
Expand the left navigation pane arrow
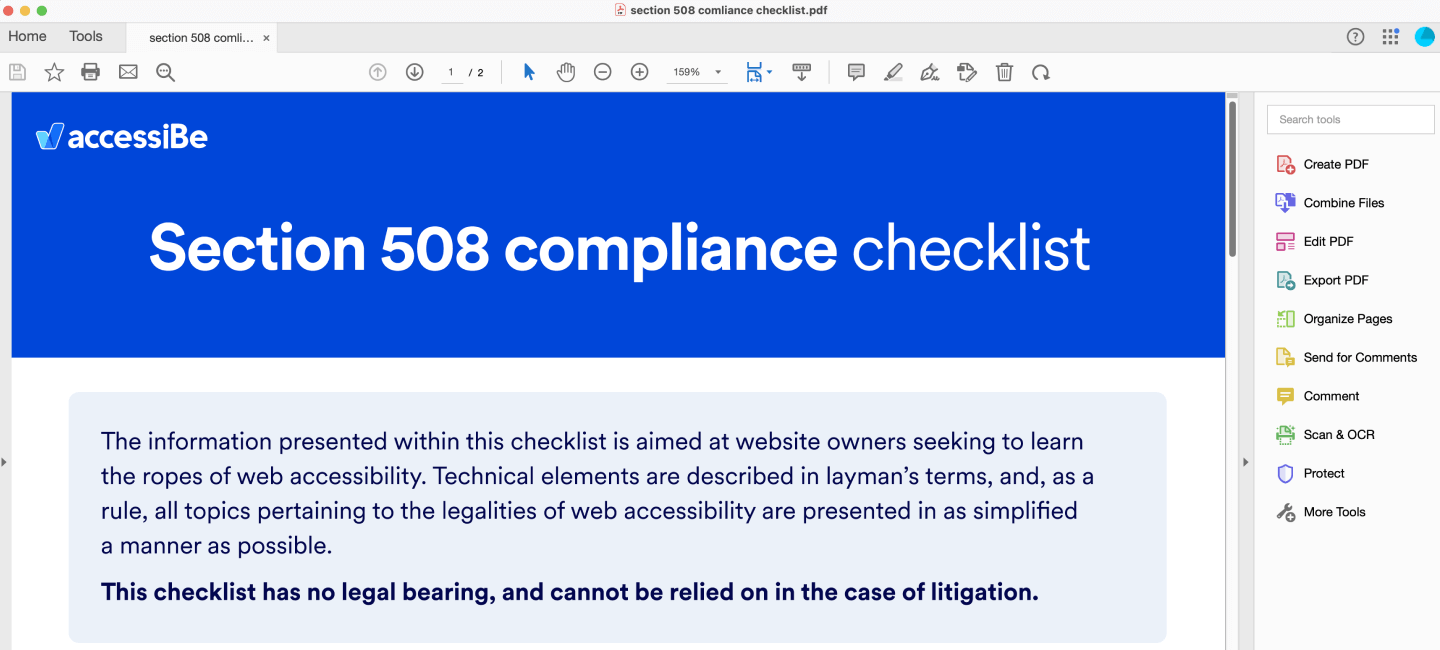pos(4,462)
